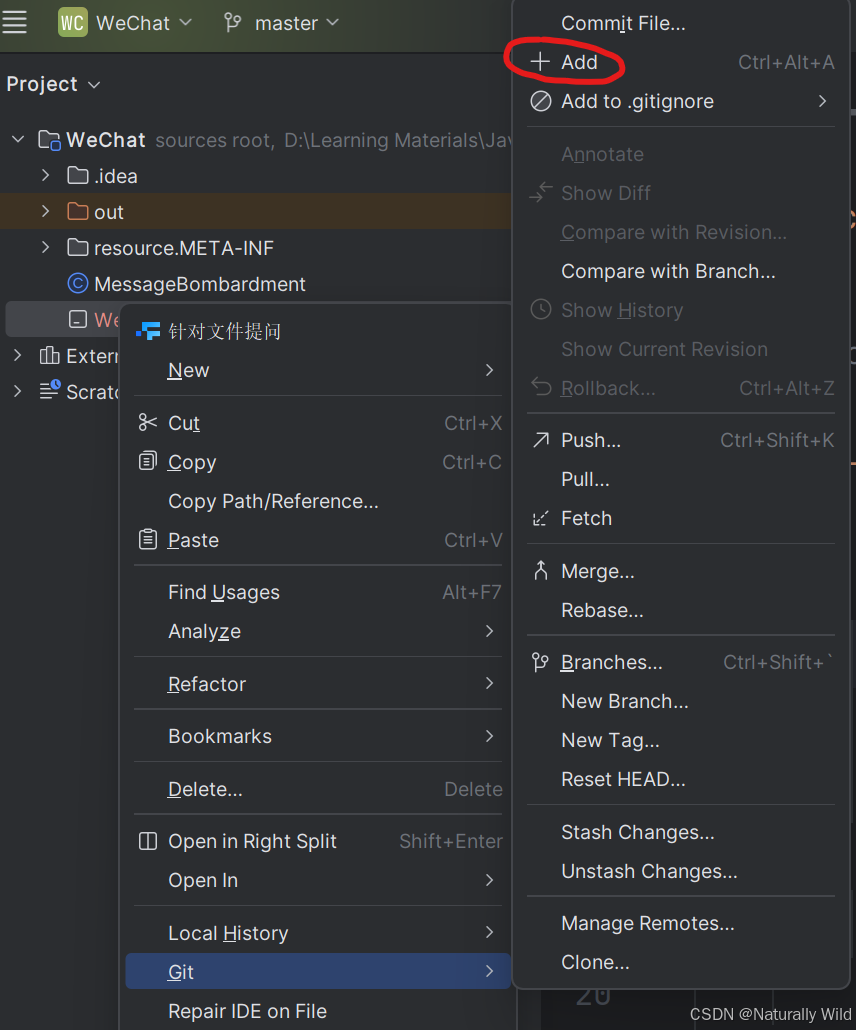Expand the resource.META-INF folder
Screen dimensions: 856x1030
pos(45,248)
